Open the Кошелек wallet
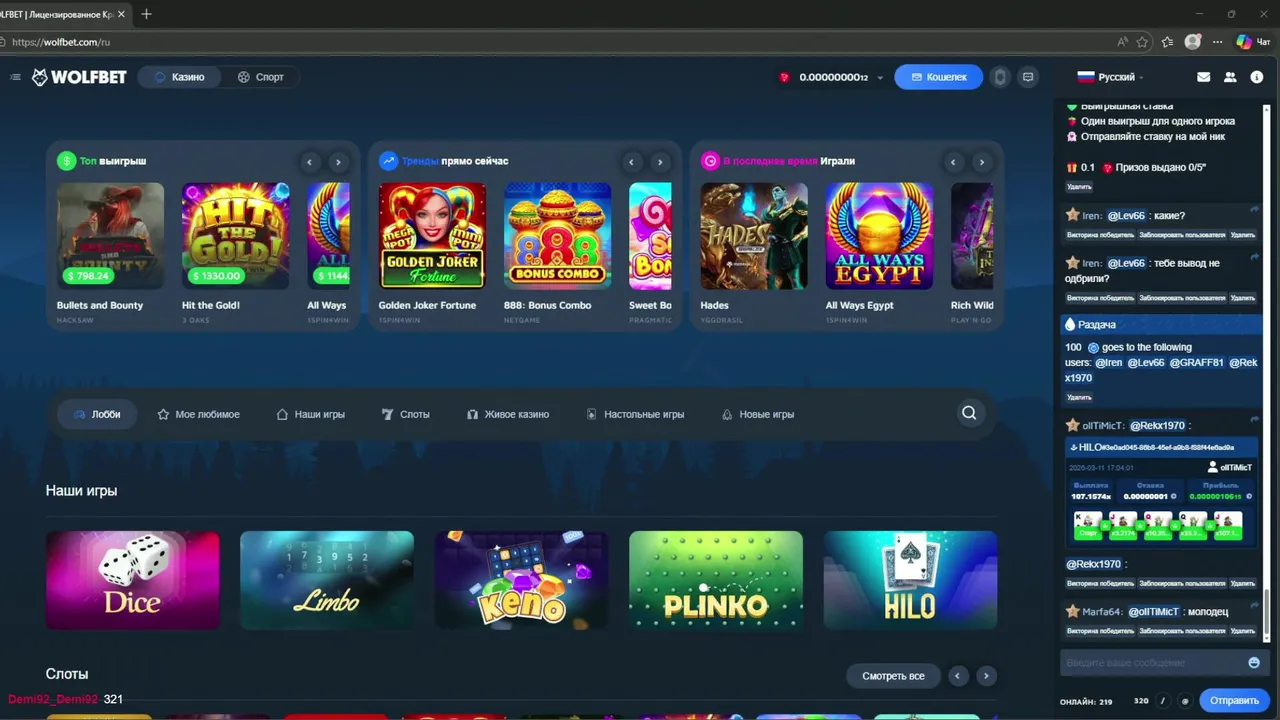The image size is (1280, 720). pyautogui.click(x=938, y=77)
